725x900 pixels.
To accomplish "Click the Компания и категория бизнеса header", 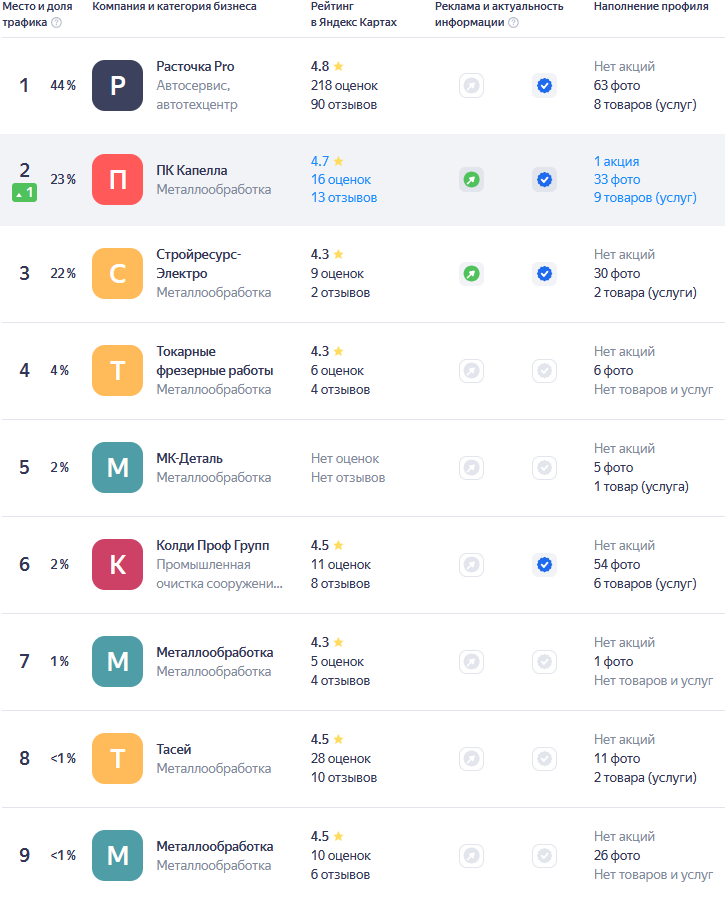I will click(x=175, y=6).
